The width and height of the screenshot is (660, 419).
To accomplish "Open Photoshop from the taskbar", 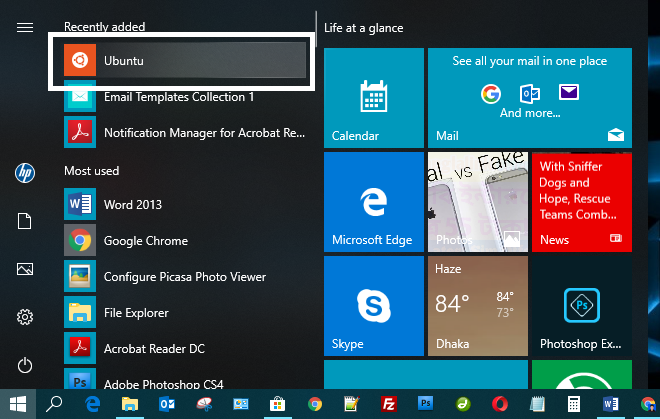I will [426, 403].
